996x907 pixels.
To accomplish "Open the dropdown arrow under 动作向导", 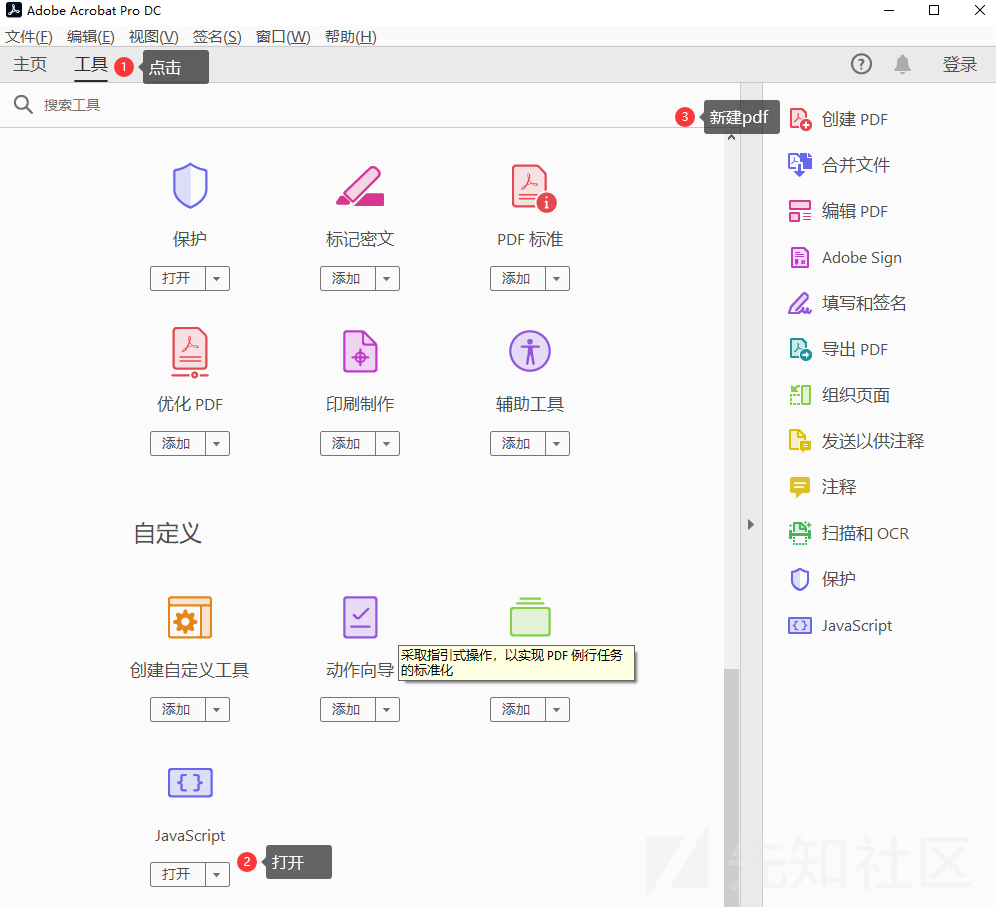I will click(x=387, y=709).
